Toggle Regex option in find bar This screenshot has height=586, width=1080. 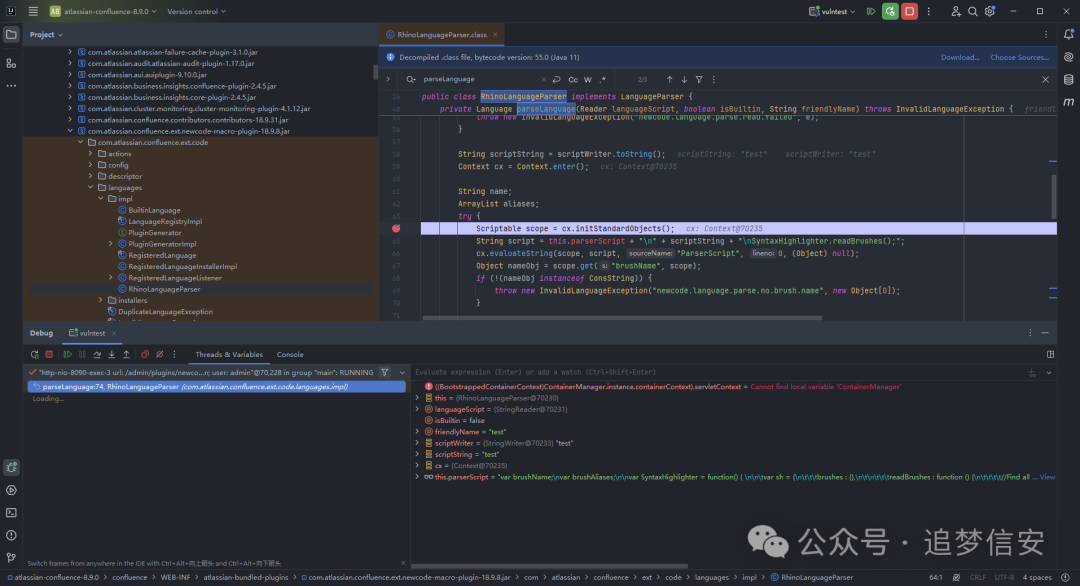(603, 80)
